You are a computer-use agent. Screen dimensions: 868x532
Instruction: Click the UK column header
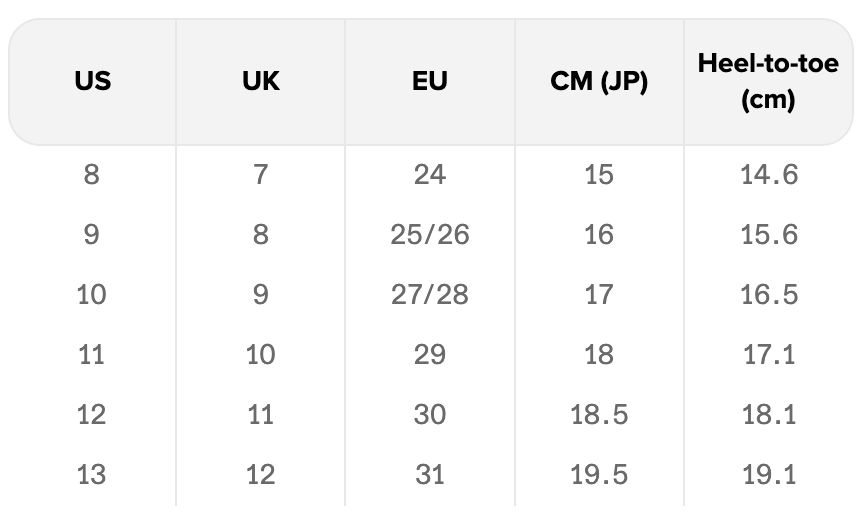260,82
